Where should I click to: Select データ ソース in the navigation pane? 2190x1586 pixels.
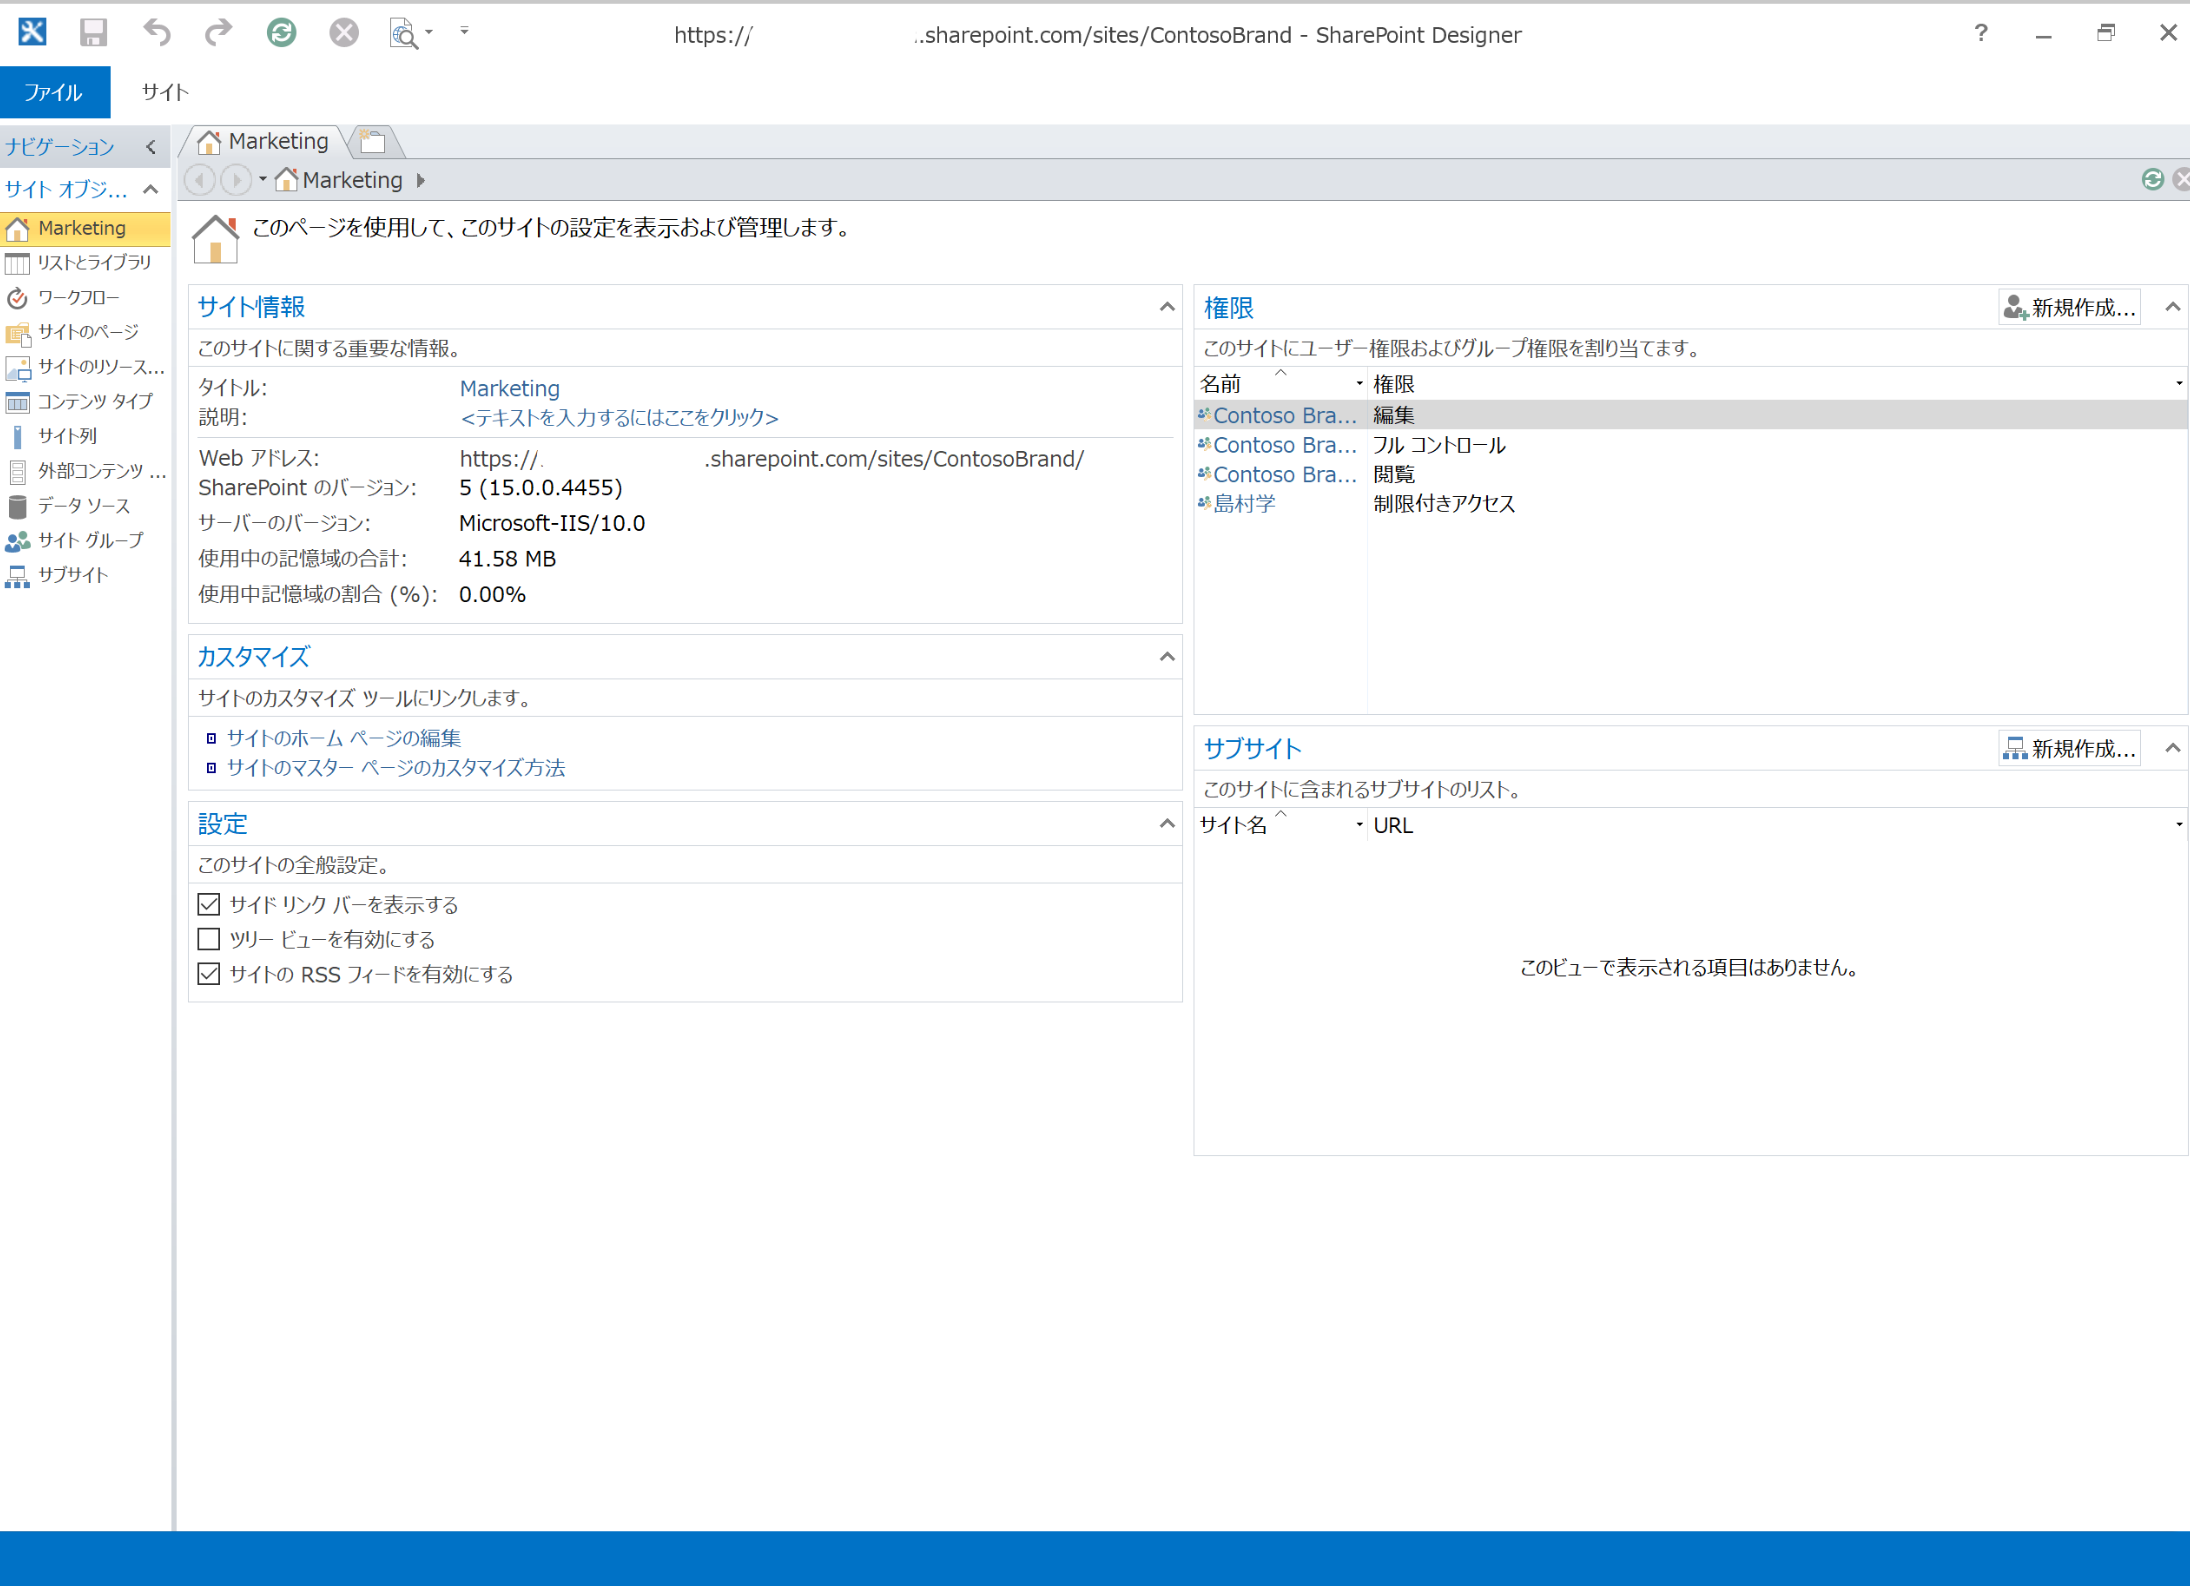click(83, 506)
